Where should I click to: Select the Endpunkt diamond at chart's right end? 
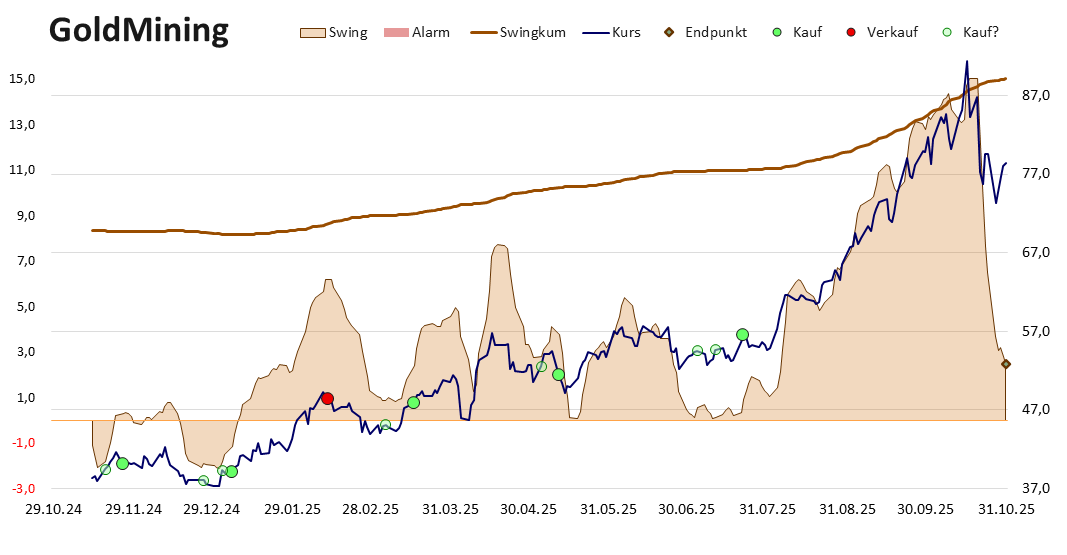tap(1006, 364)
